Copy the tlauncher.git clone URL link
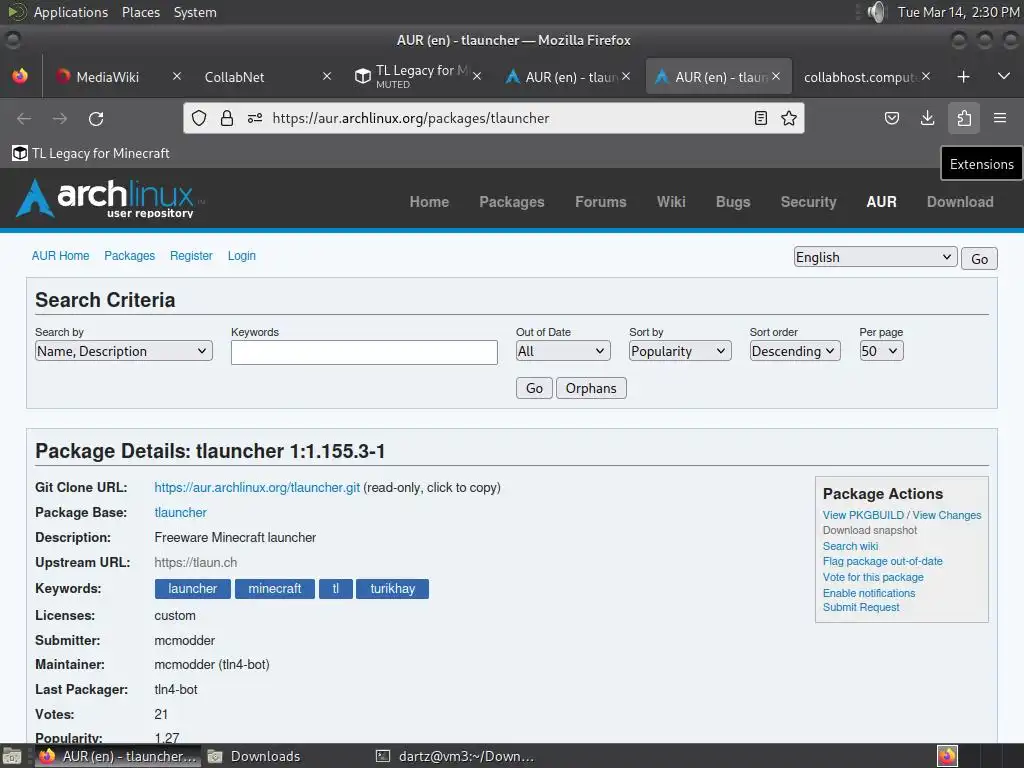Screen dimensions: 1024x768 click(x=257, y=488)
